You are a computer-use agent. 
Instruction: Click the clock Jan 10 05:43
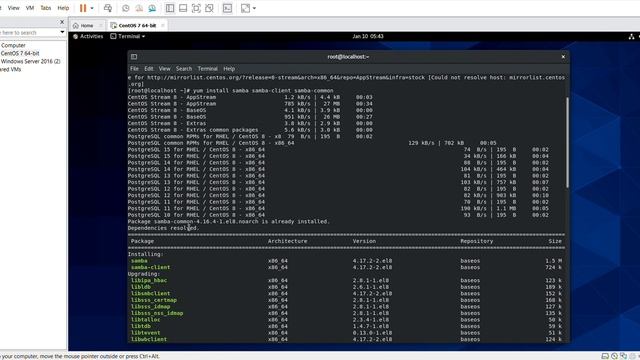click(368, 36)
